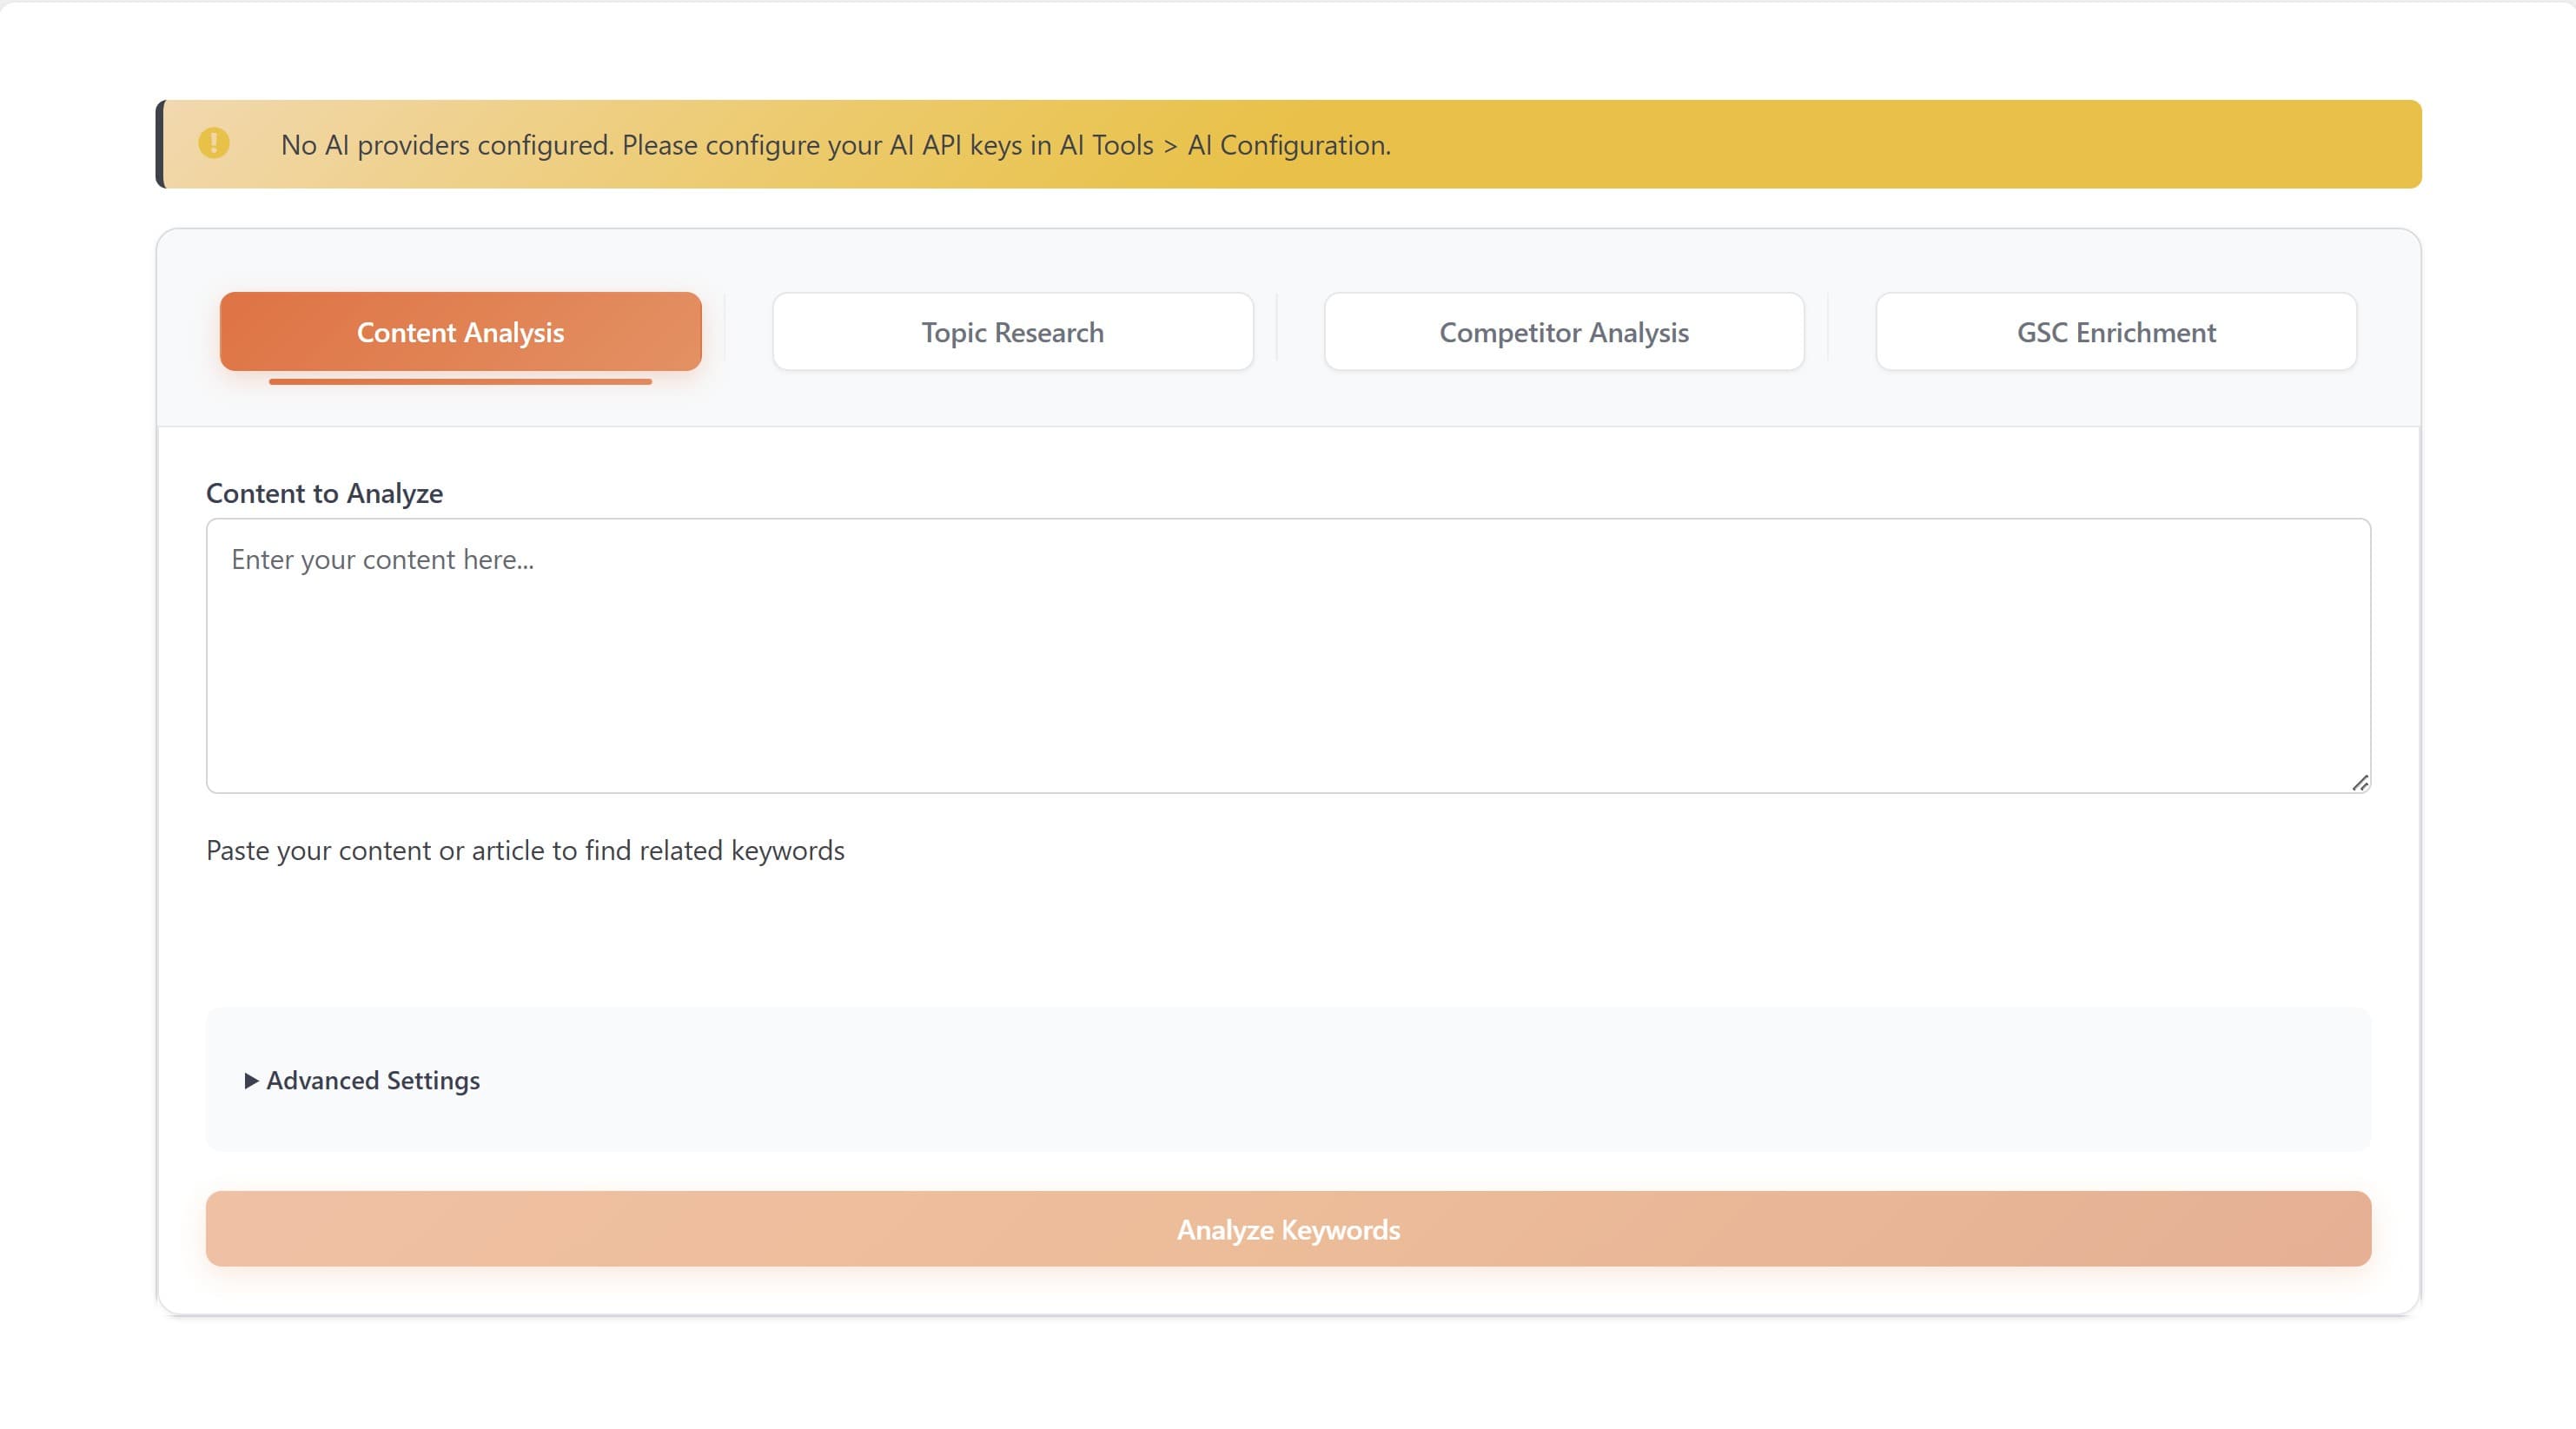This screenshot has height=1429, width=2576.
Task: Click the 'Paste your content' helper text
Action: [x=525, y=850]
